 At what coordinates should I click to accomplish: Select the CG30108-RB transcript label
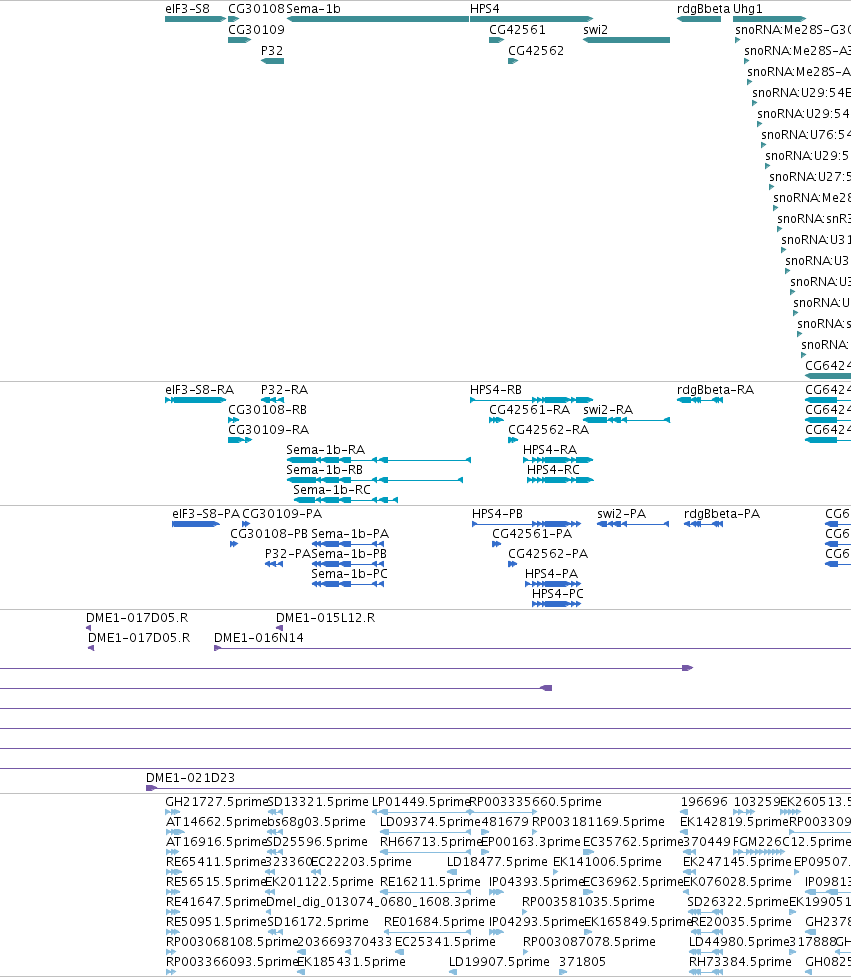click(x=267, y=409)
